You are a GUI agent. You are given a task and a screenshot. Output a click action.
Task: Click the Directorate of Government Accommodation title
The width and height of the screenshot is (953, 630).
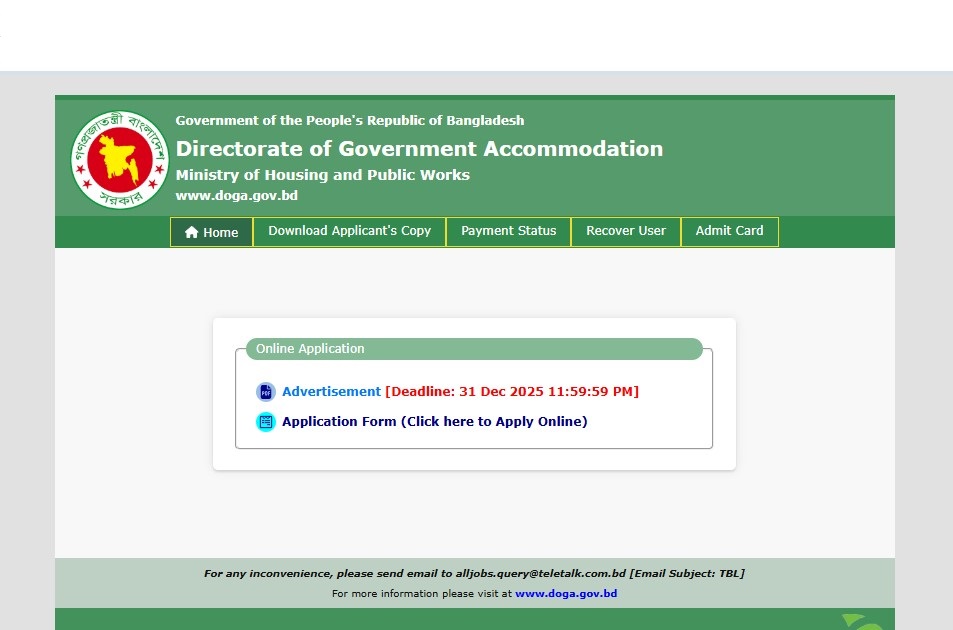pyautogui.click(x=419, y=149)
